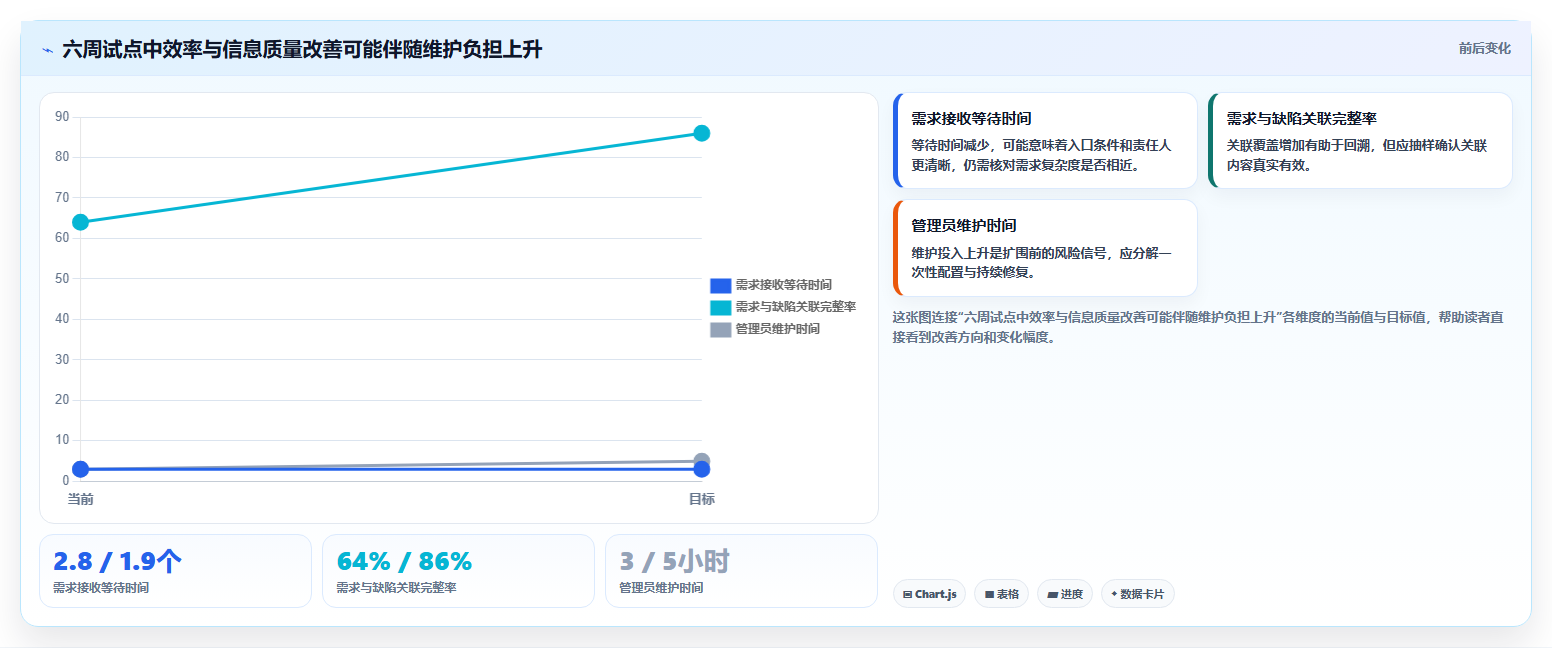Viewport: 1552px width, 648px height.
Task: Open the 管理员维护时间 insight card
Action: pyautogui.click(x=1045, y=248)
